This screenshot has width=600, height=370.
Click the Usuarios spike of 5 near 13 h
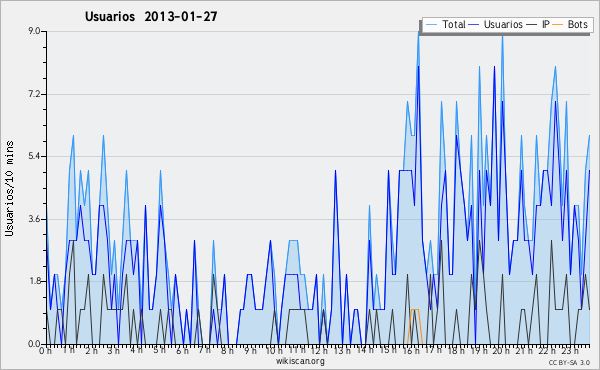point(335,171)
